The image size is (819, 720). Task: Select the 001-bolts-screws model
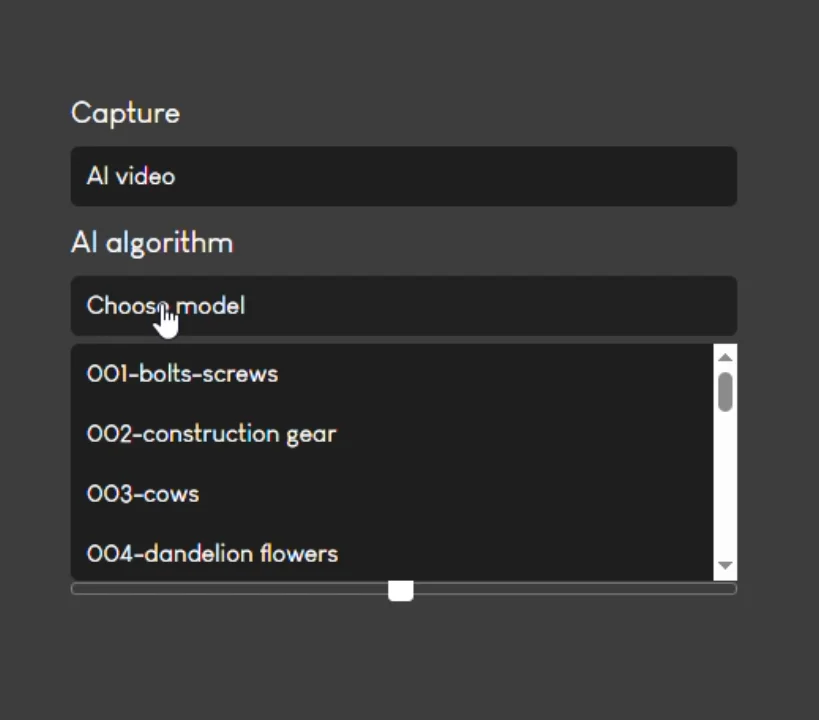[182, 373]
